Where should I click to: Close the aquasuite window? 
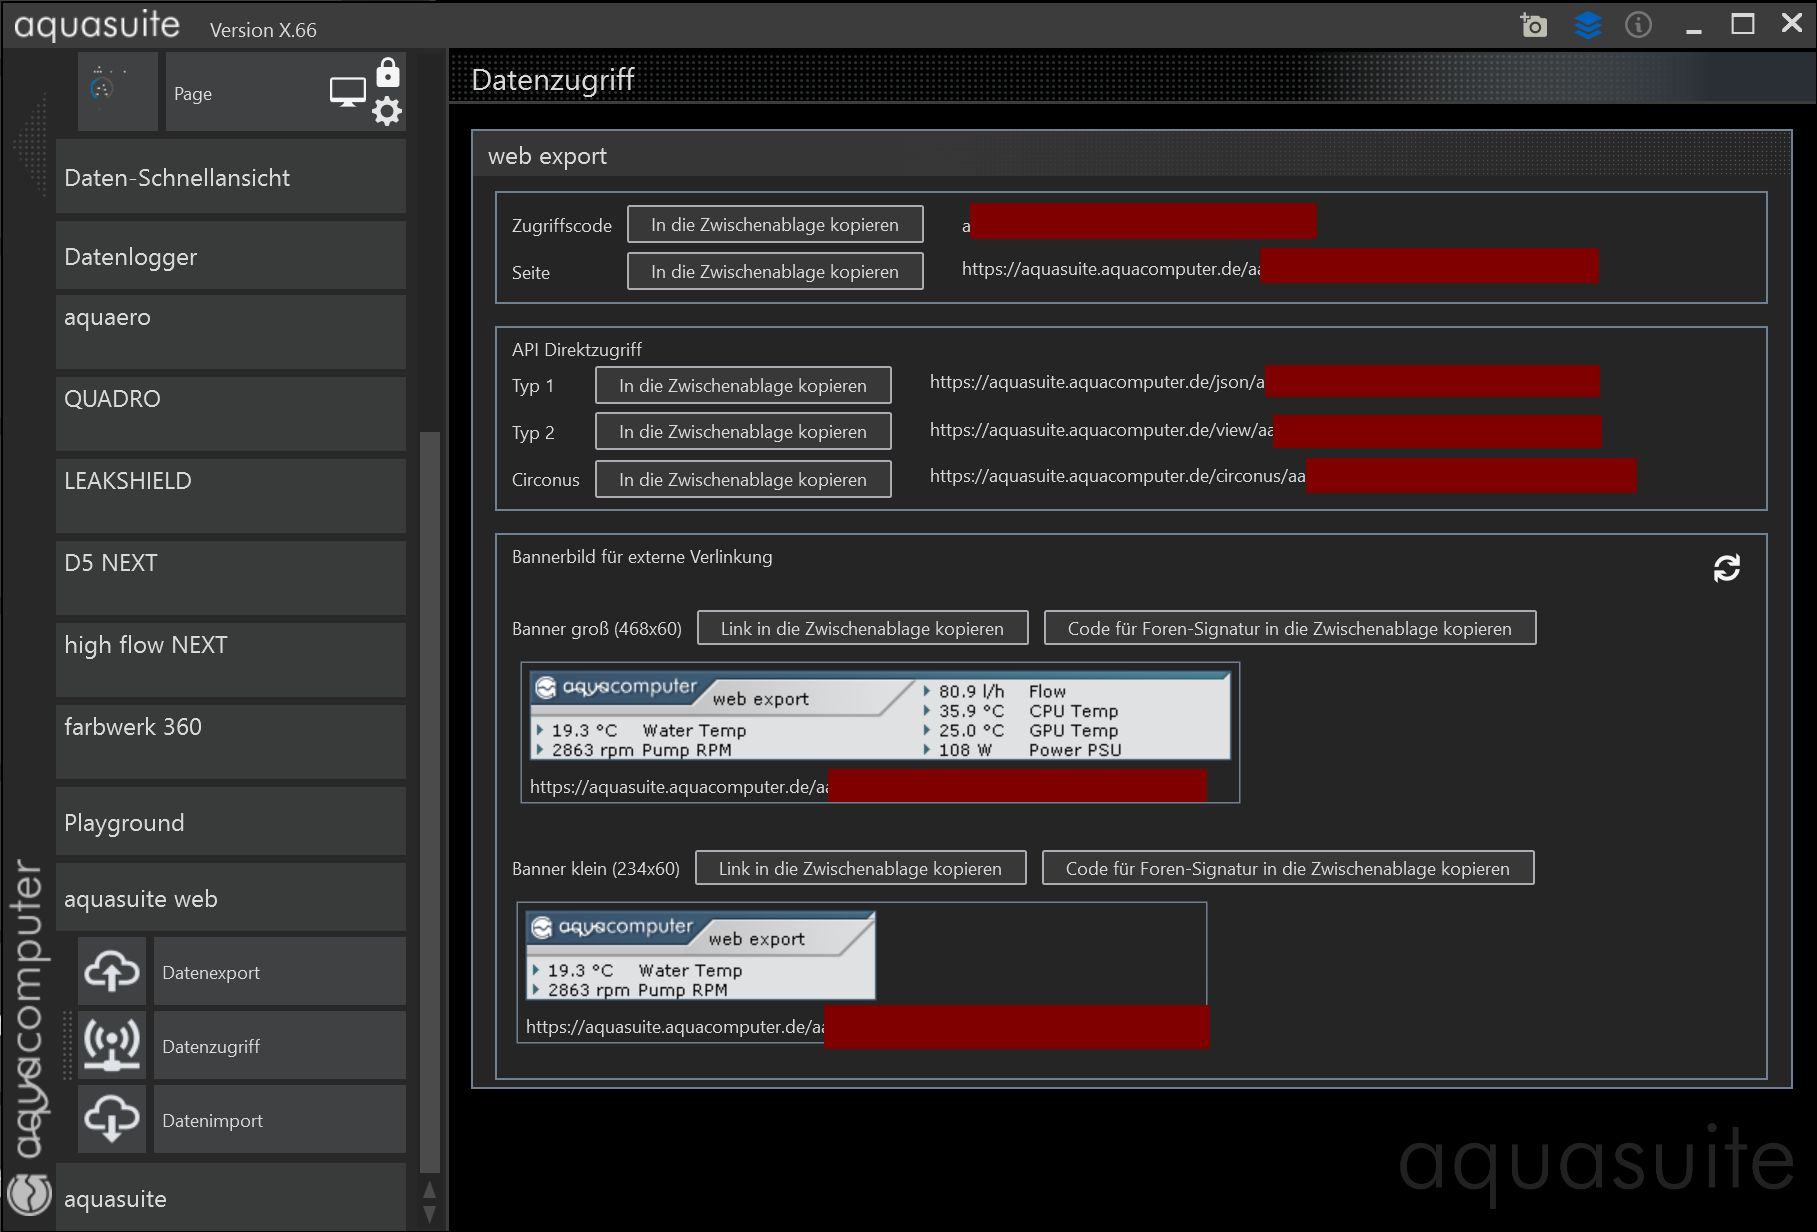tap(1792, 23)
